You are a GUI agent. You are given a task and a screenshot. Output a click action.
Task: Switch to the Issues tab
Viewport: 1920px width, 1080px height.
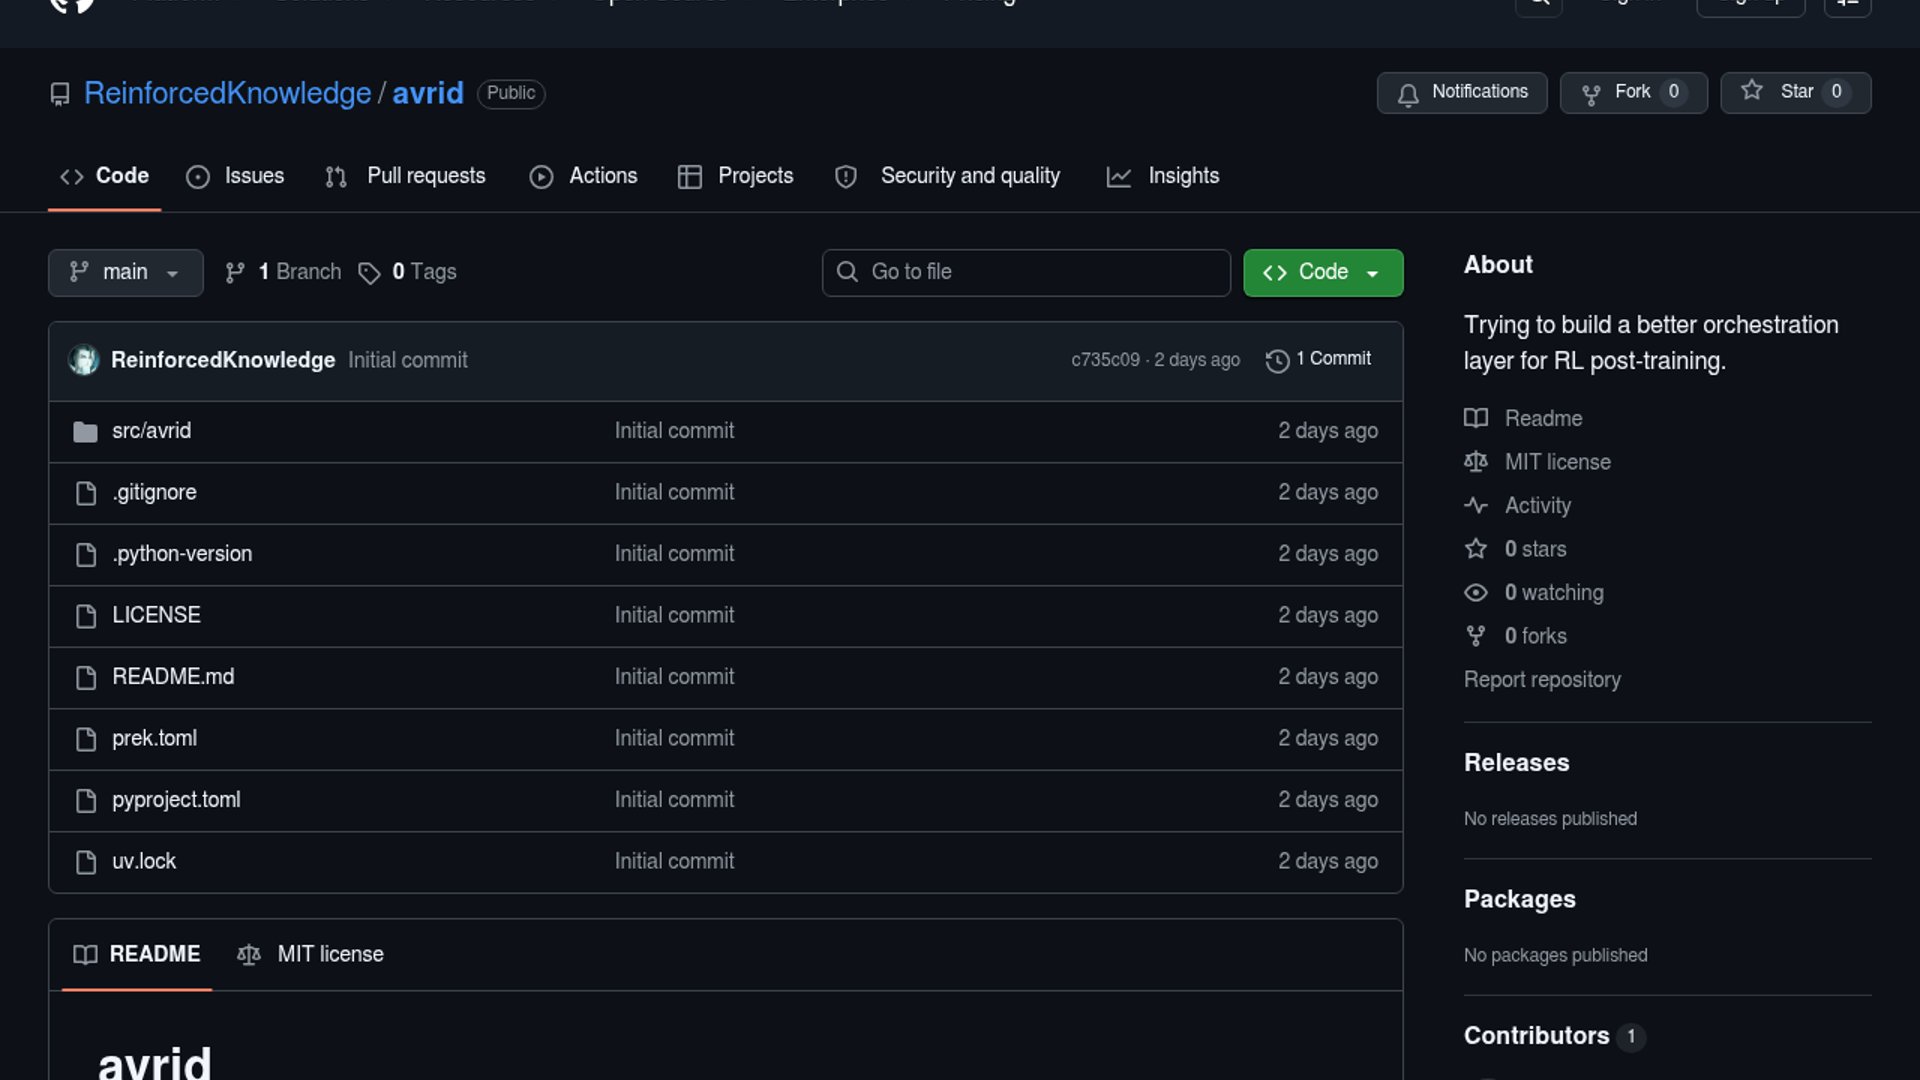(235, 176)
